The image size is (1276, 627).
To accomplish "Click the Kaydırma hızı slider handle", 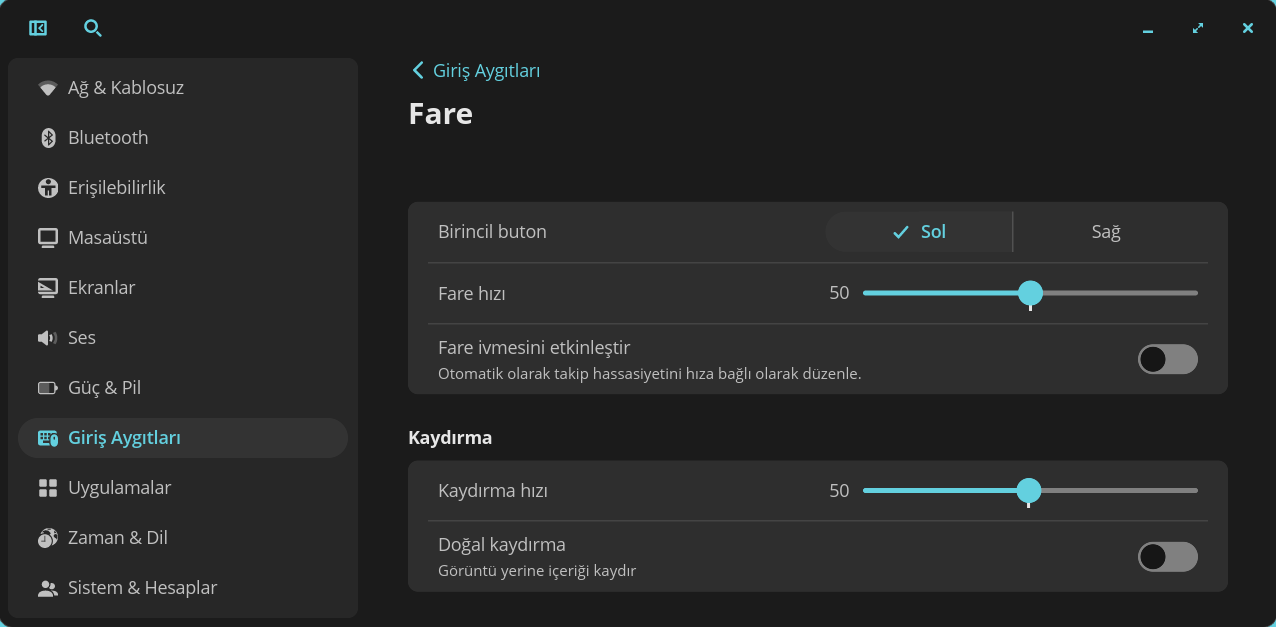I will [x=1028, y=491].
